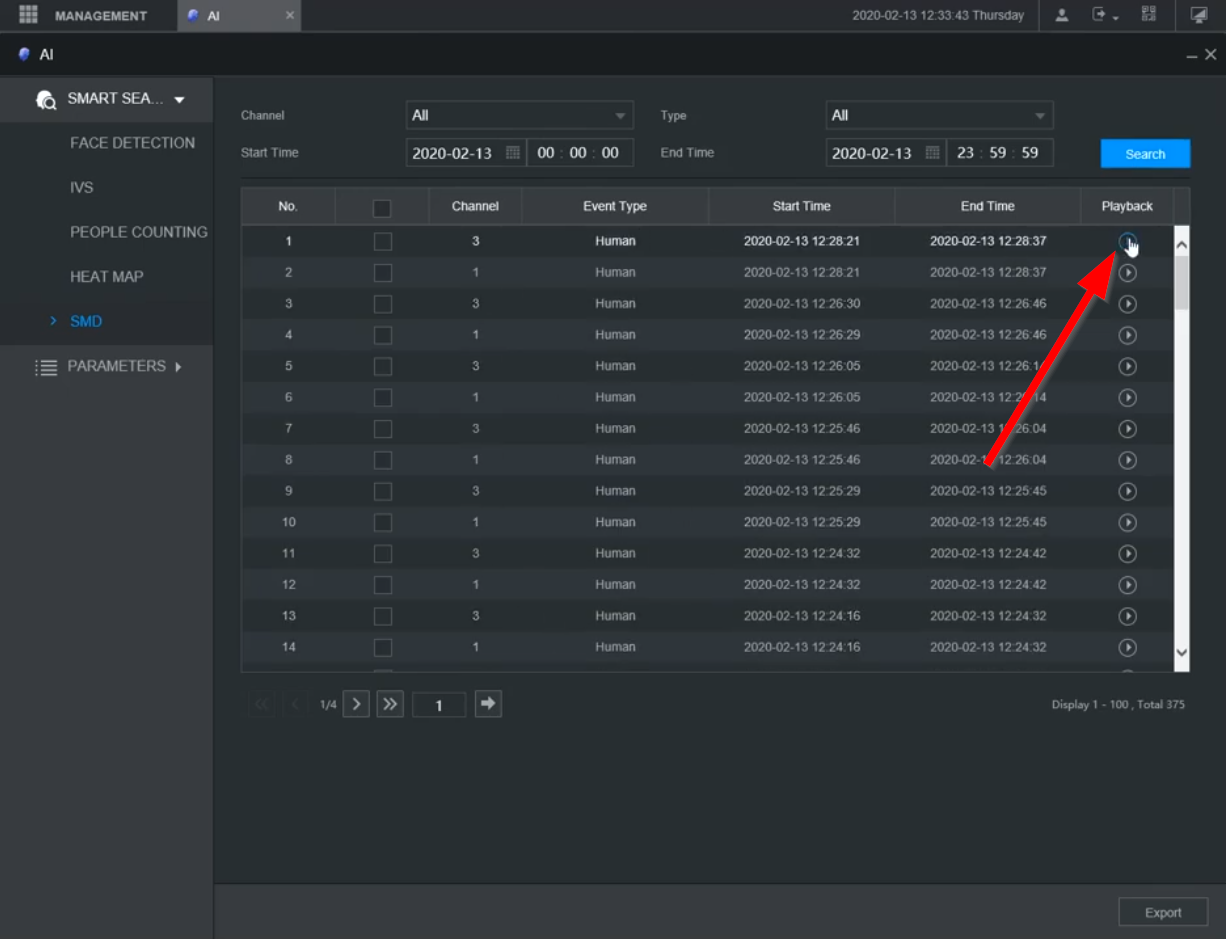Click the Export button
Viewport: 1226px width, 939px height.
click(x=1163, y=913)
